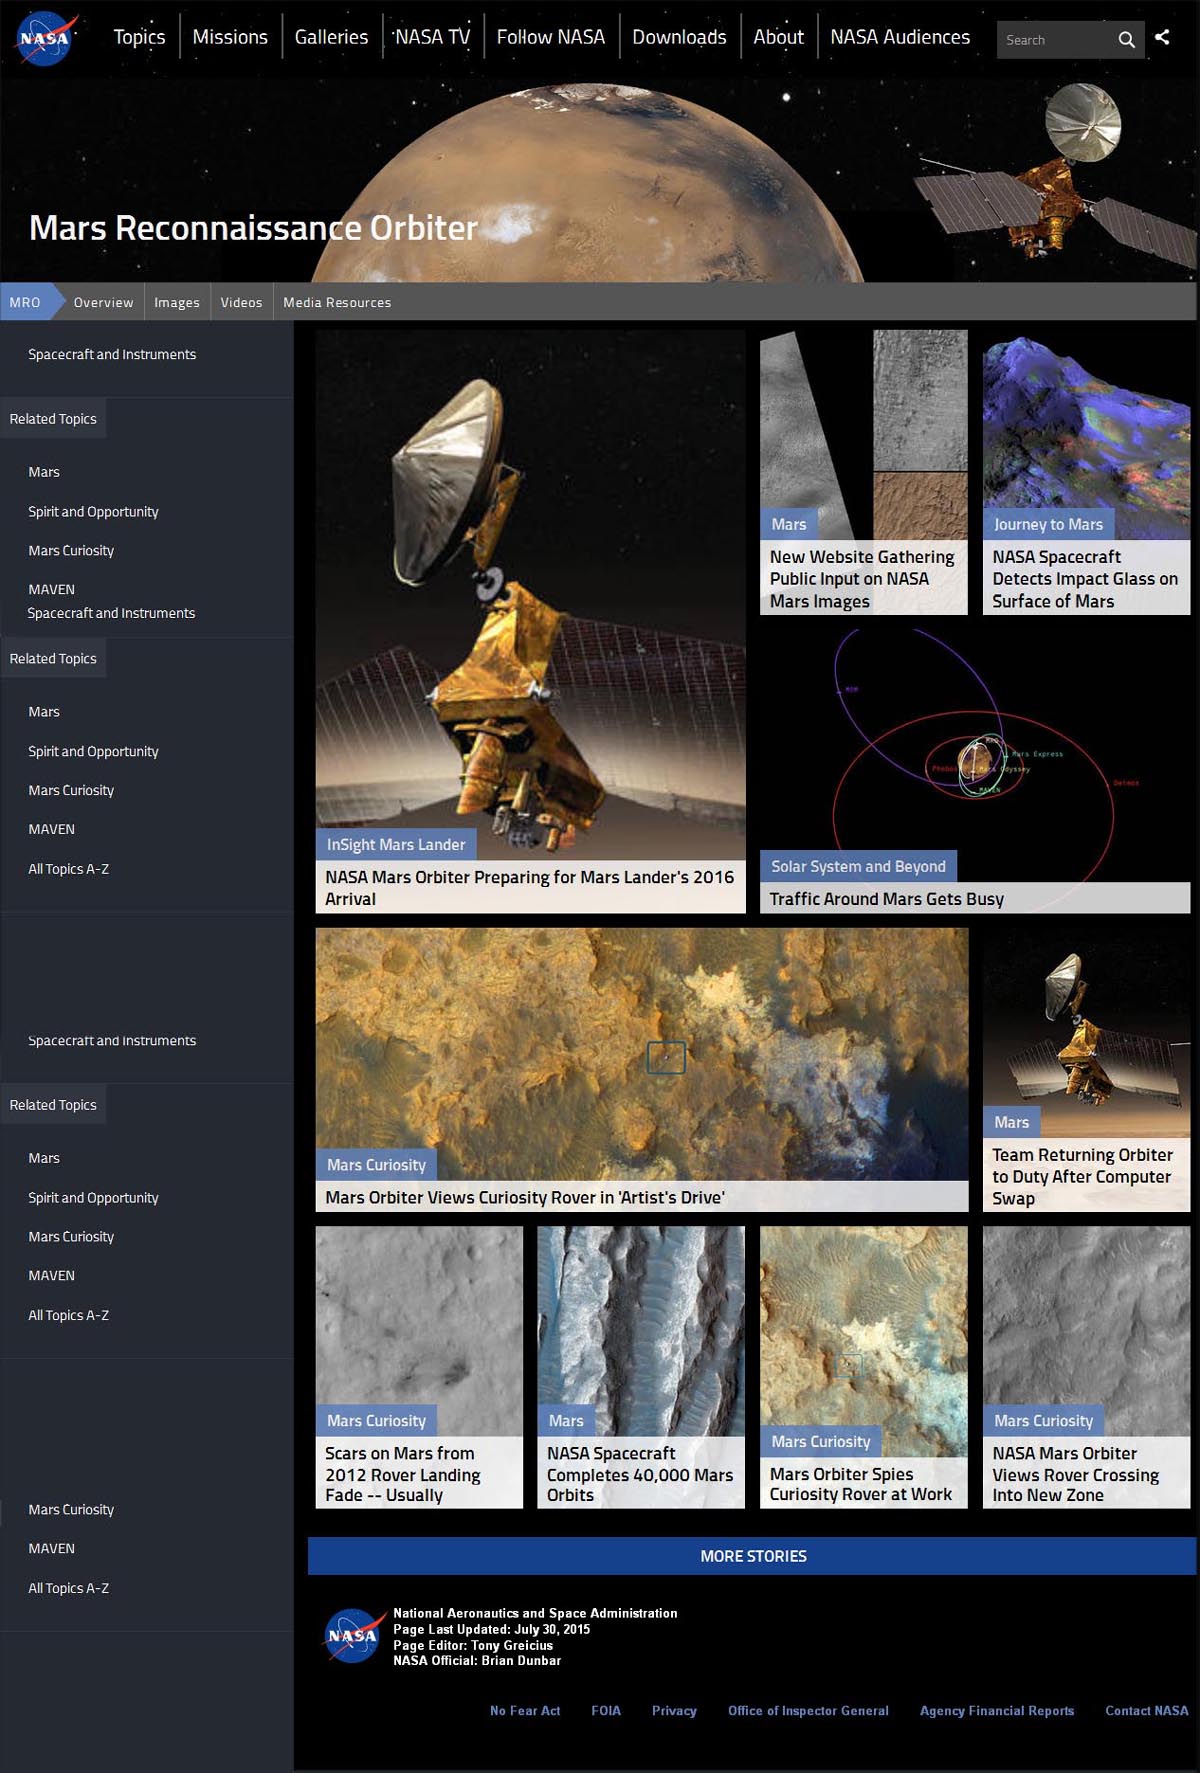Open the orbiter image for the Mars Lander's 2016 Arrival story
The width and height of the screenshot is (1200, 1773).
pos(530,580)
